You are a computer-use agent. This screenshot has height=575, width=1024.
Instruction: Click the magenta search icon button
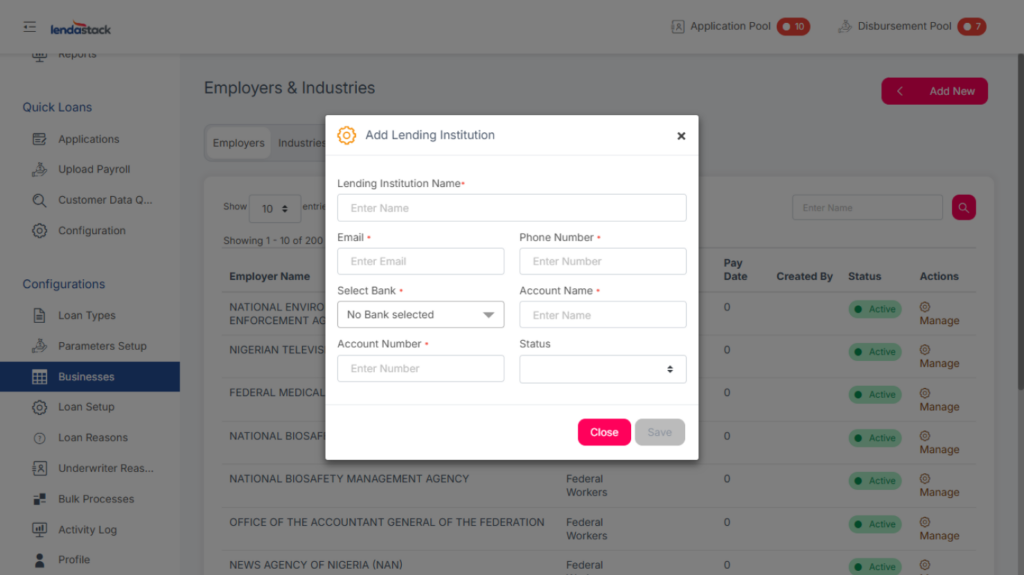click(963, 207)
